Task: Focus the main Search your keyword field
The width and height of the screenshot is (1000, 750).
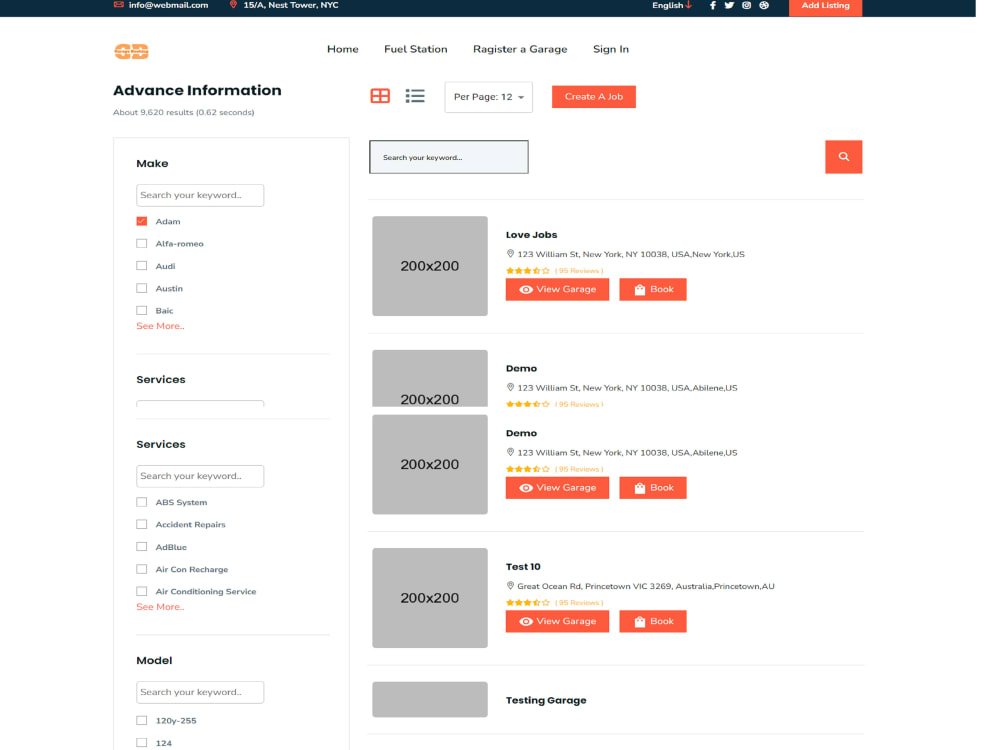Action: [x=449, y=157]
